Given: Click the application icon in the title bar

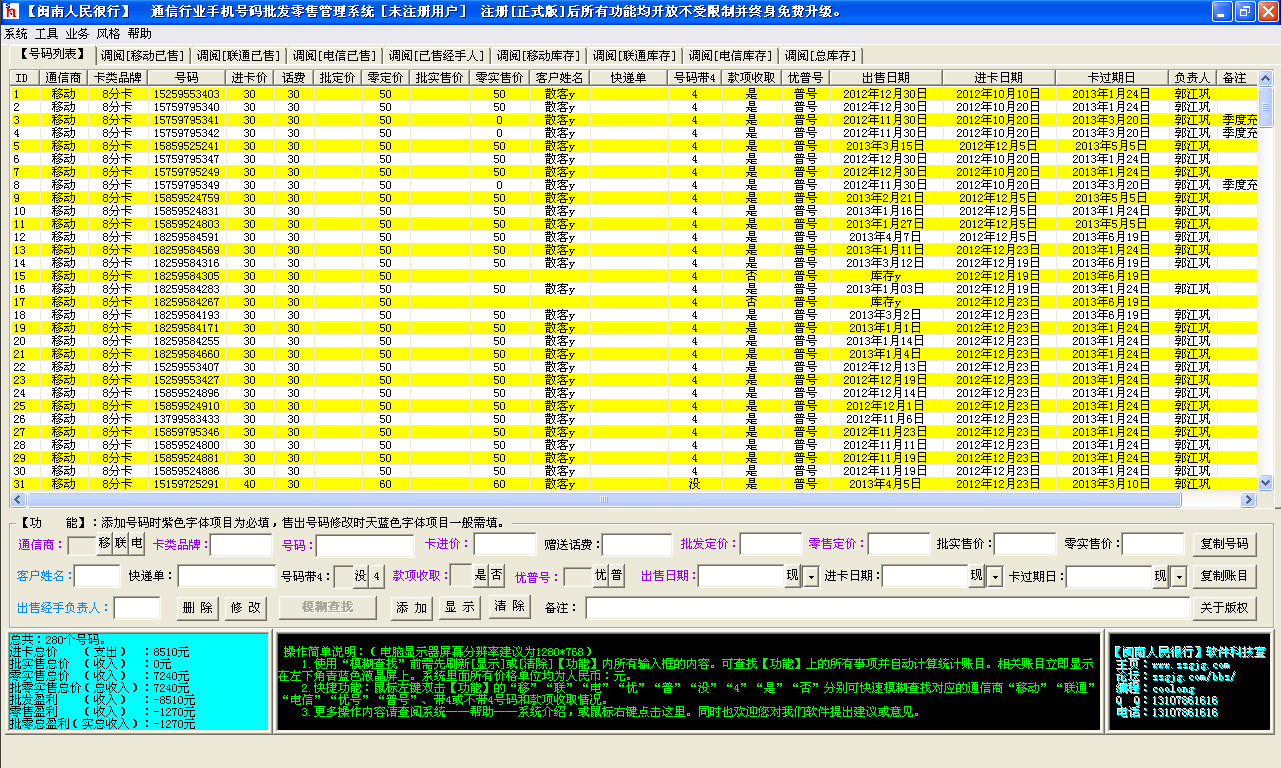Looking at the screenshot, I should click(12, 12).
